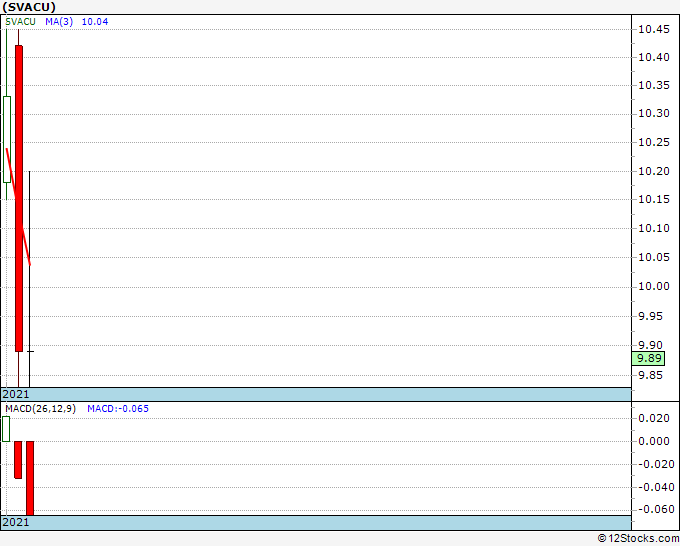The width and height of the screenshot is (680, 546).
Task: Click the short red MACD histogram bar
Action: point(18,460)
